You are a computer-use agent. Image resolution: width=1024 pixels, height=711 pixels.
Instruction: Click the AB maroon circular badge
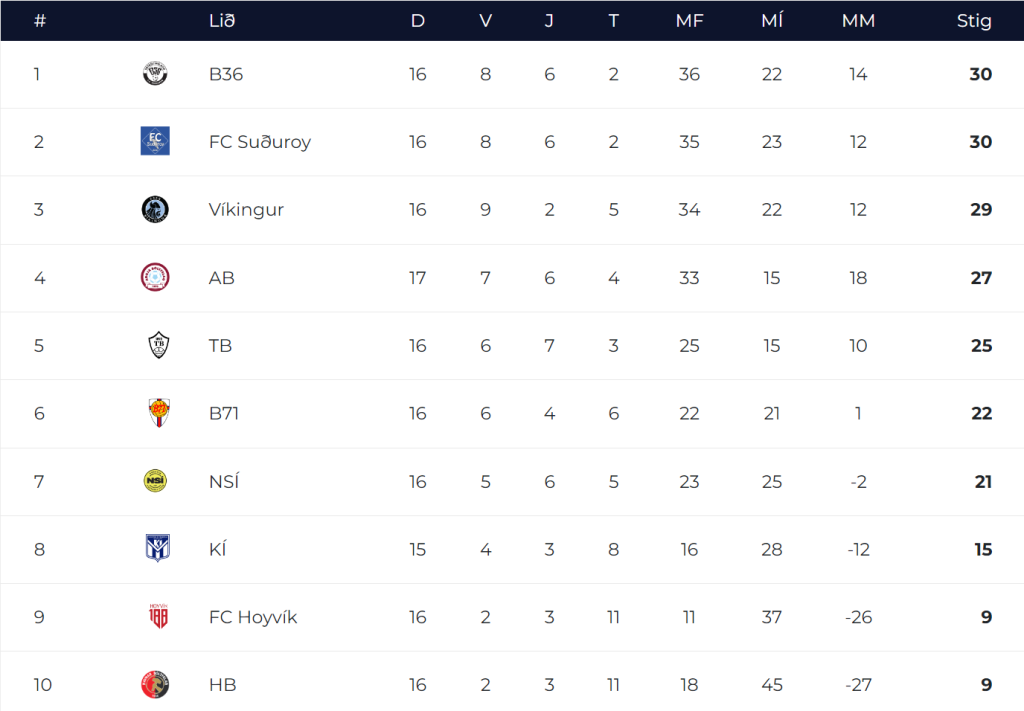(x=155, y=277)
